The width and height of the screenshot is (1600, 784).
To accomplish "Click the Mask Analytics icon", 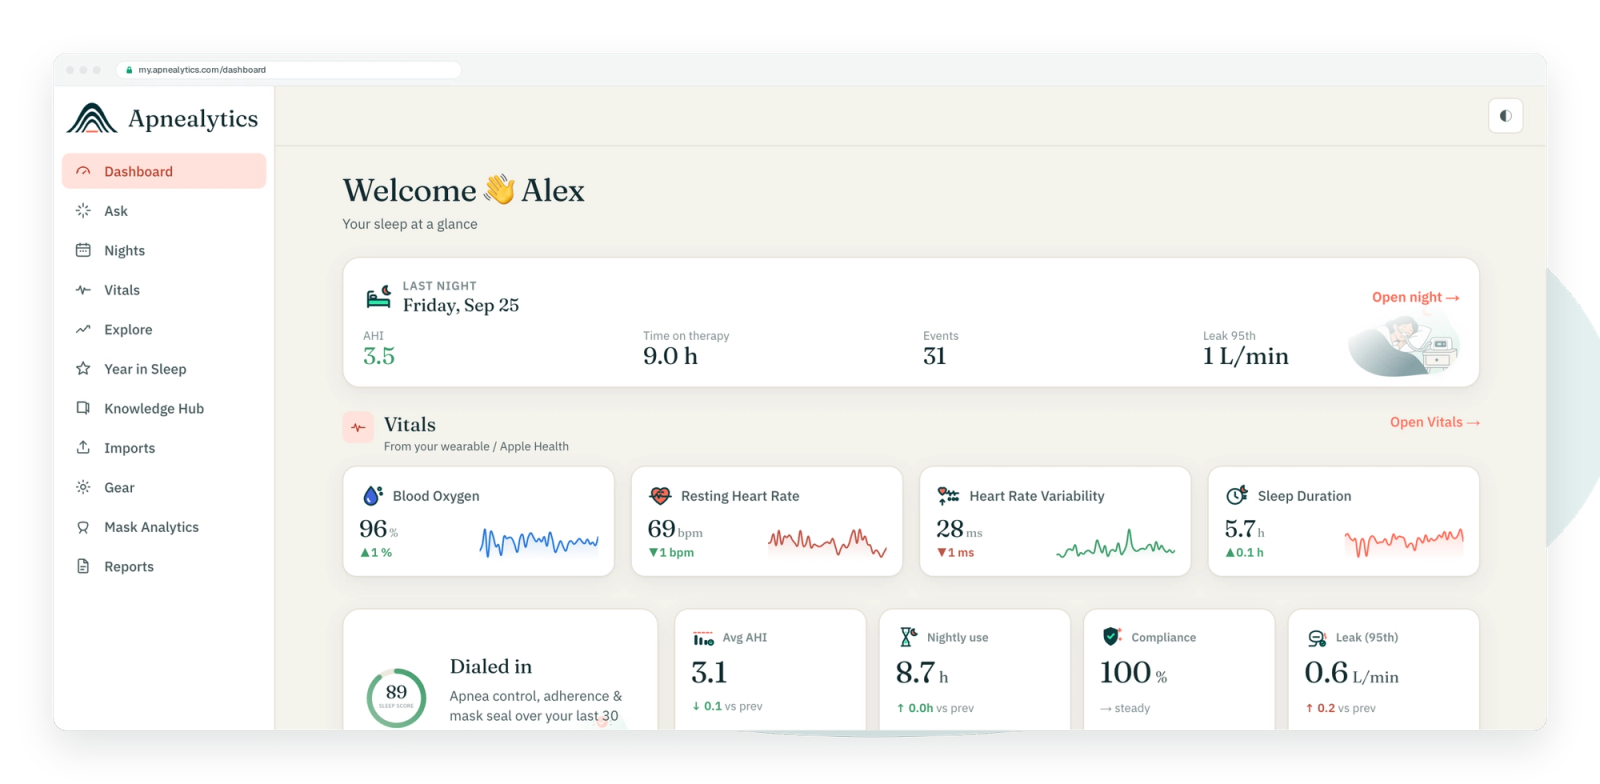I will 83,527.
